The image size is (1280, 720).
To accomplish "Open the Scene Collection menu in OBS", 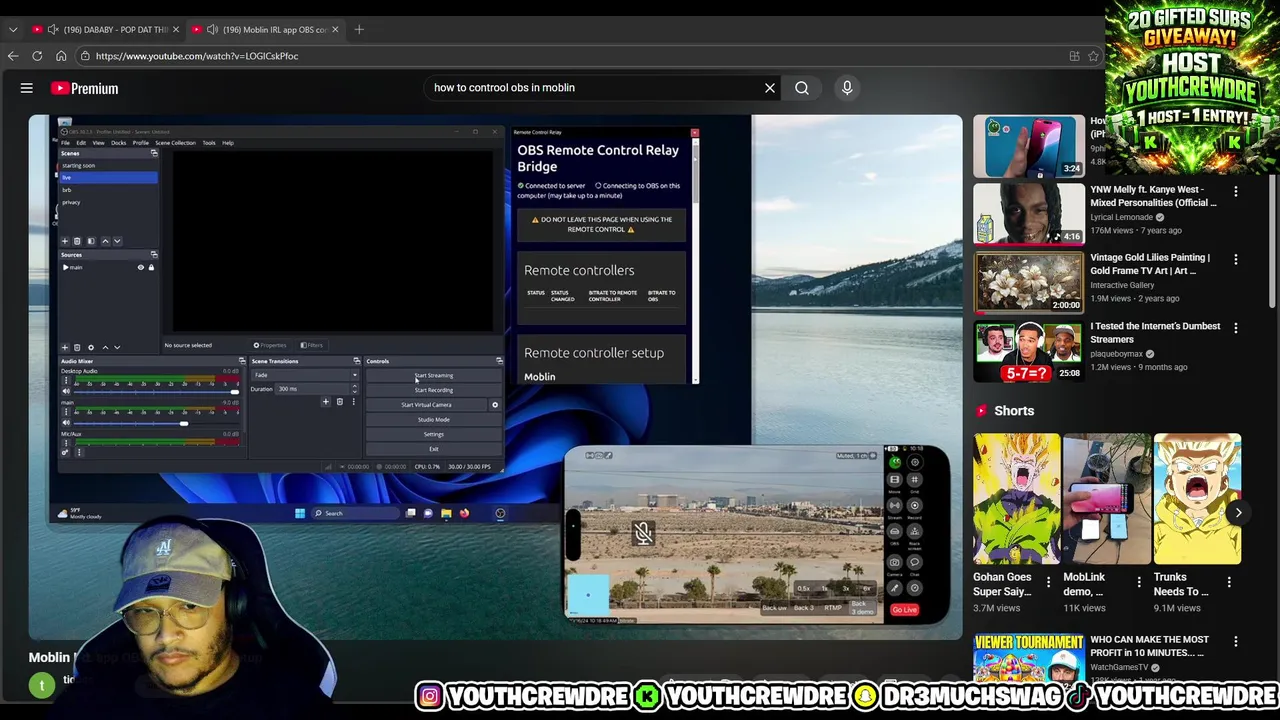I will click(x=175, y=143).
